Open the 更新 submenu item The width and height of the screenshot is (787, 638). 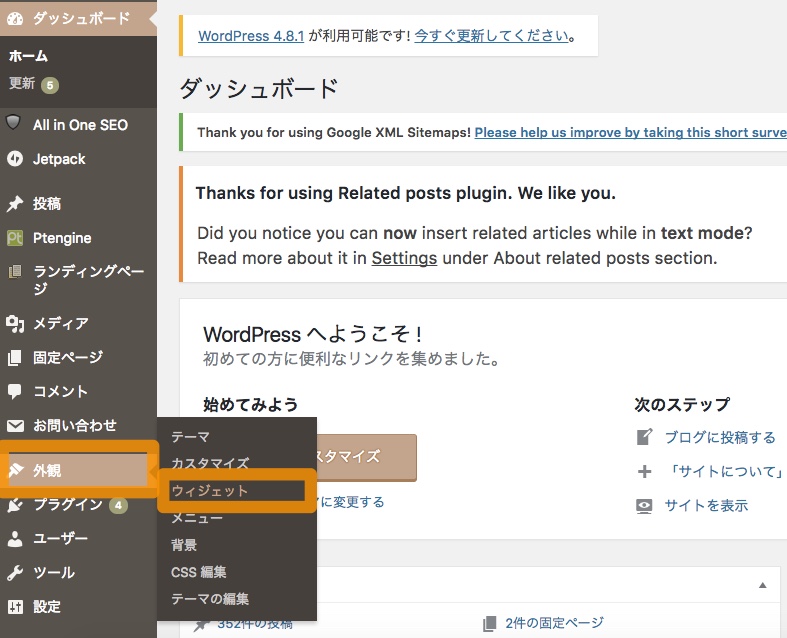pyautogui.click(x=22, y=83)
